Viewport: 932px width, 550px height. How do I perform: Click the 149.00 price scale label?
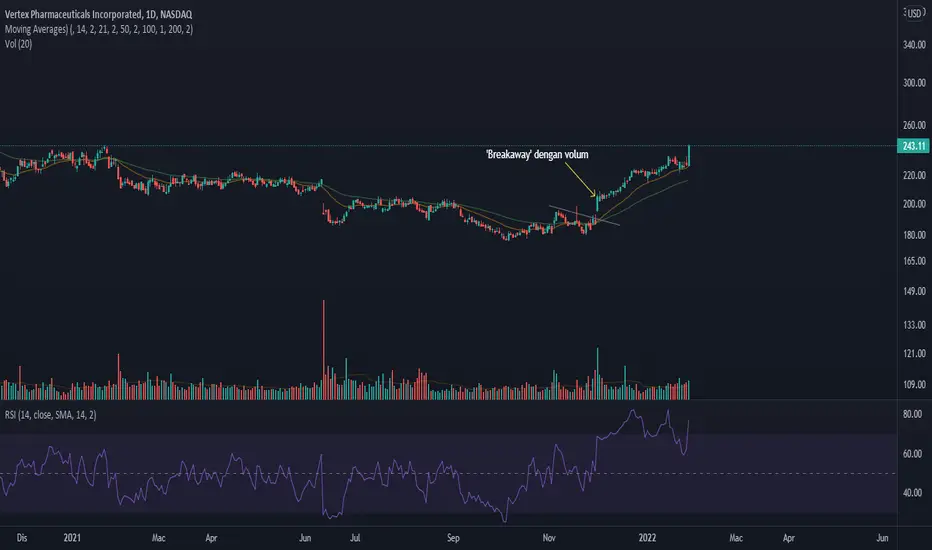tap(914, 291)
